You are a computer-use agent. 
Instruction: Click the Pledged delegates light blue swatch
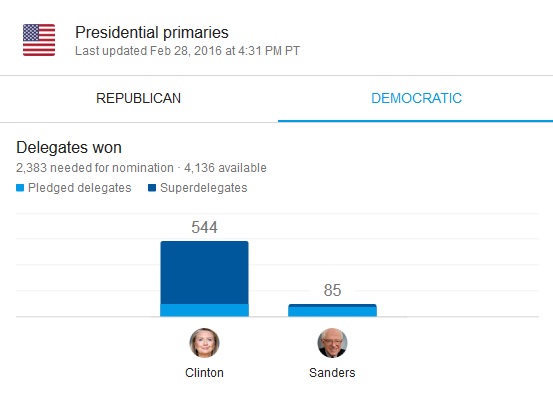click(20, 188)
